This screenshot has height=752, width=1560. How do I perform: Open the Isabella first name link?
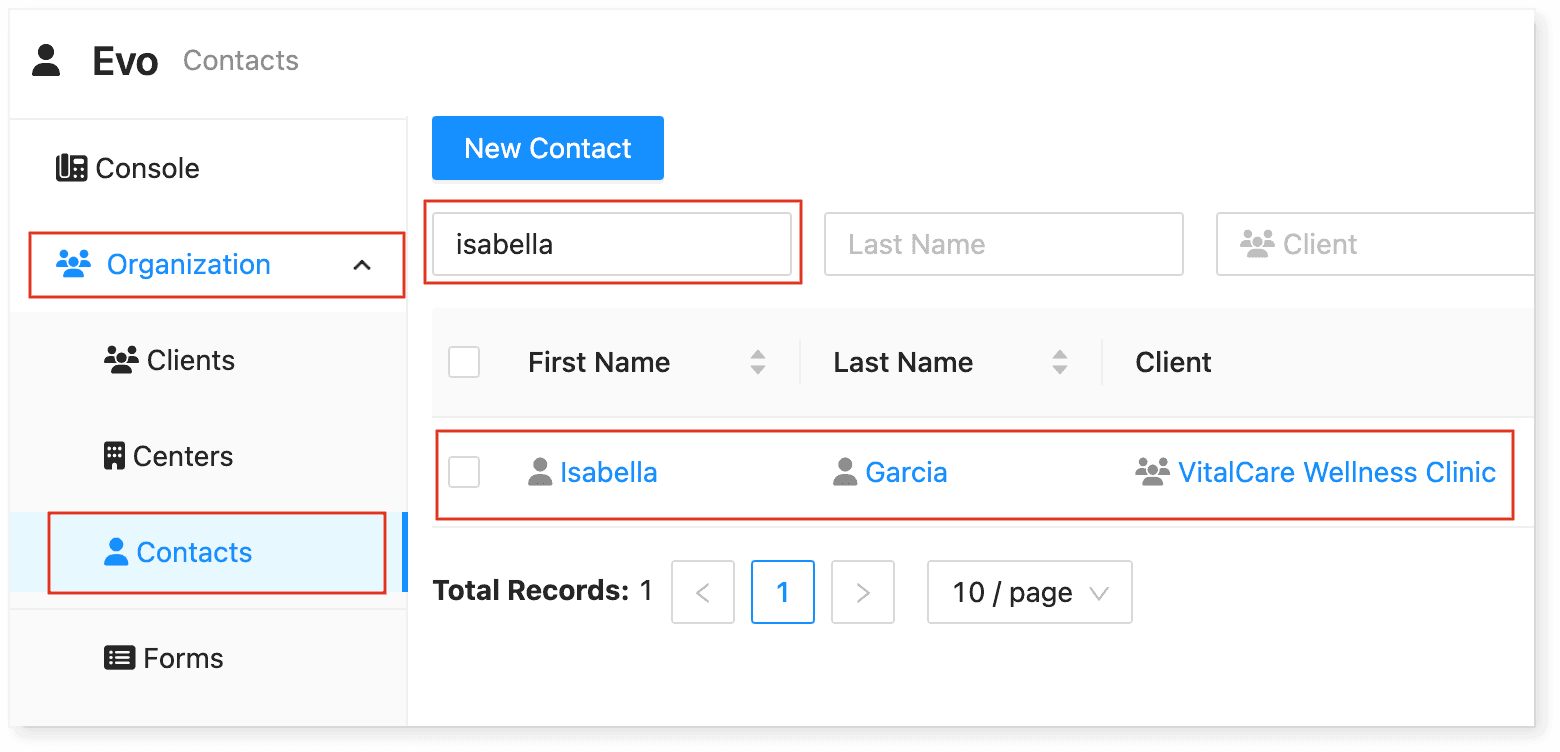pos(608,472)
